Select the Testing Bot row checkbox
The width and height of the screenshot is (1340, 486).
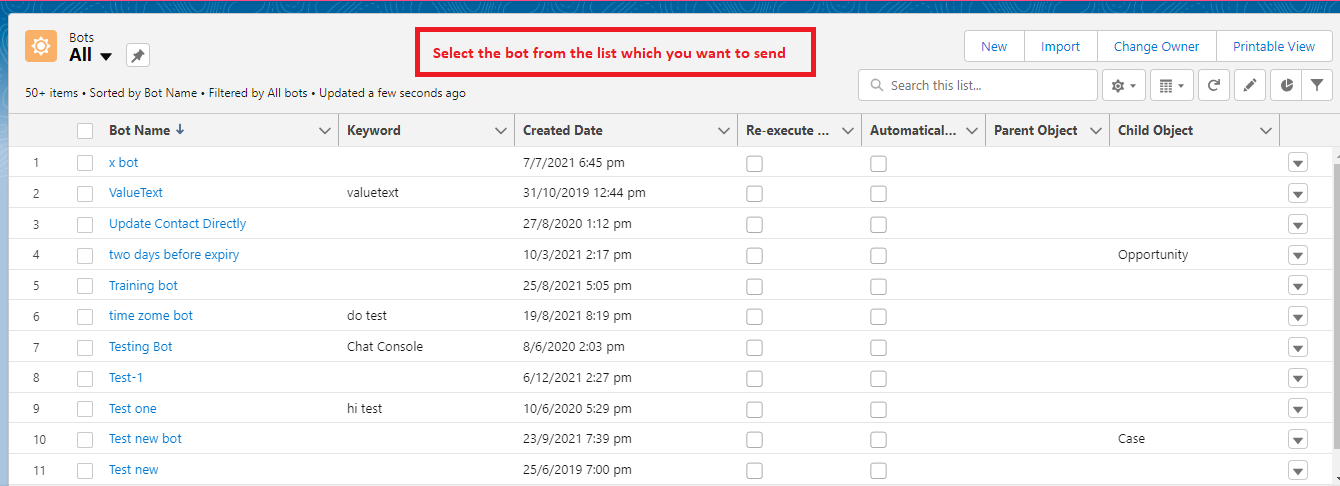(85, 347)
